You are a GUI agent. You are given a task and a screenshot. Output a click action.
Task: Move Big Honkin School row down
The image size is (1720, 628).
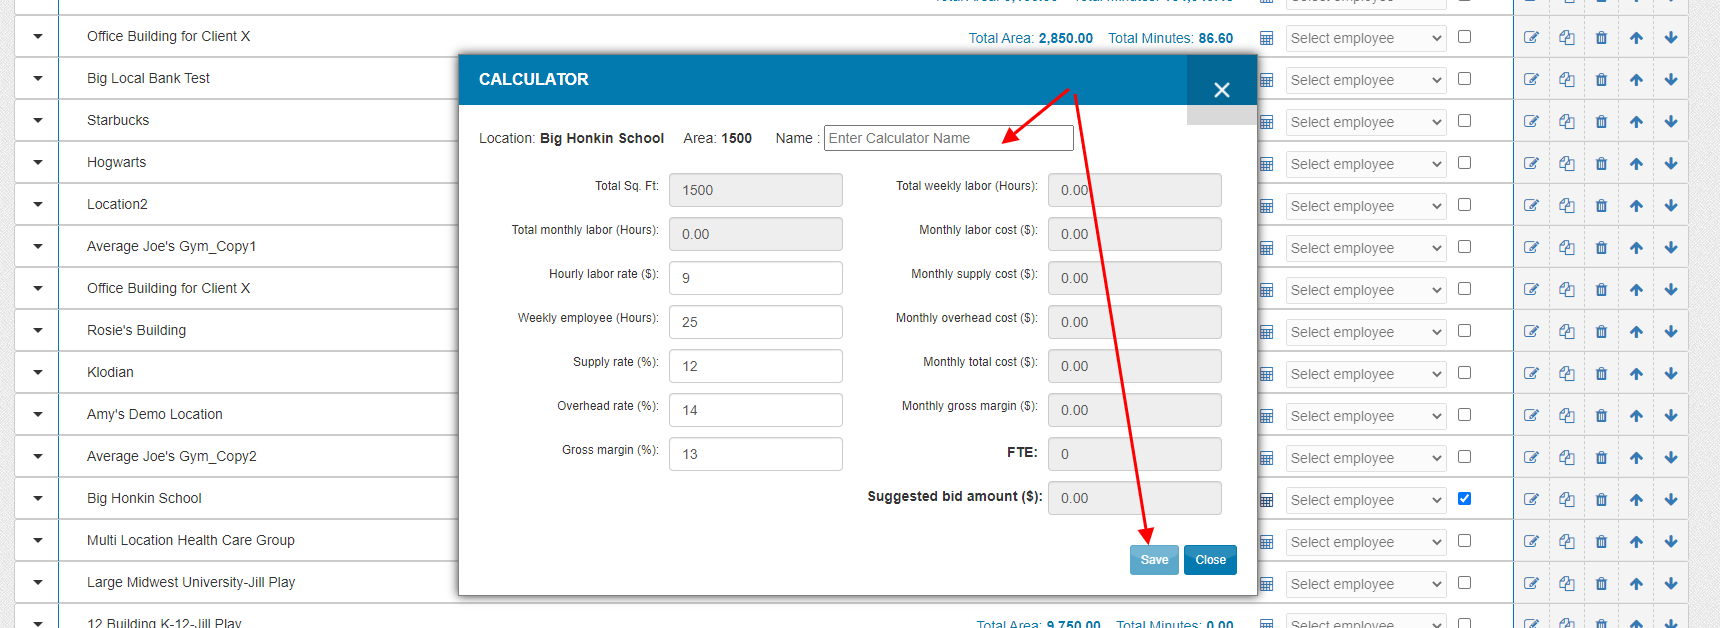(1671, 499)
